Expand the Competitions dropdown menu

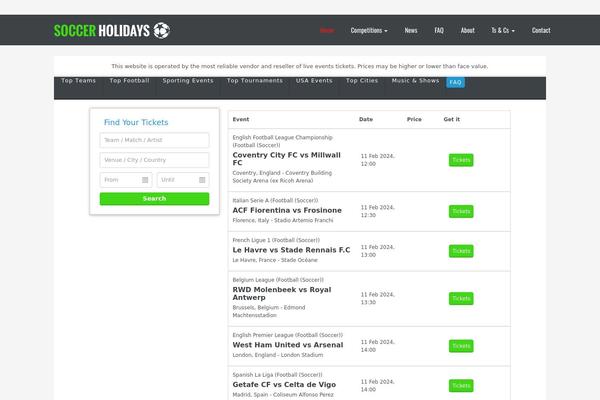[x=369, y=30]
